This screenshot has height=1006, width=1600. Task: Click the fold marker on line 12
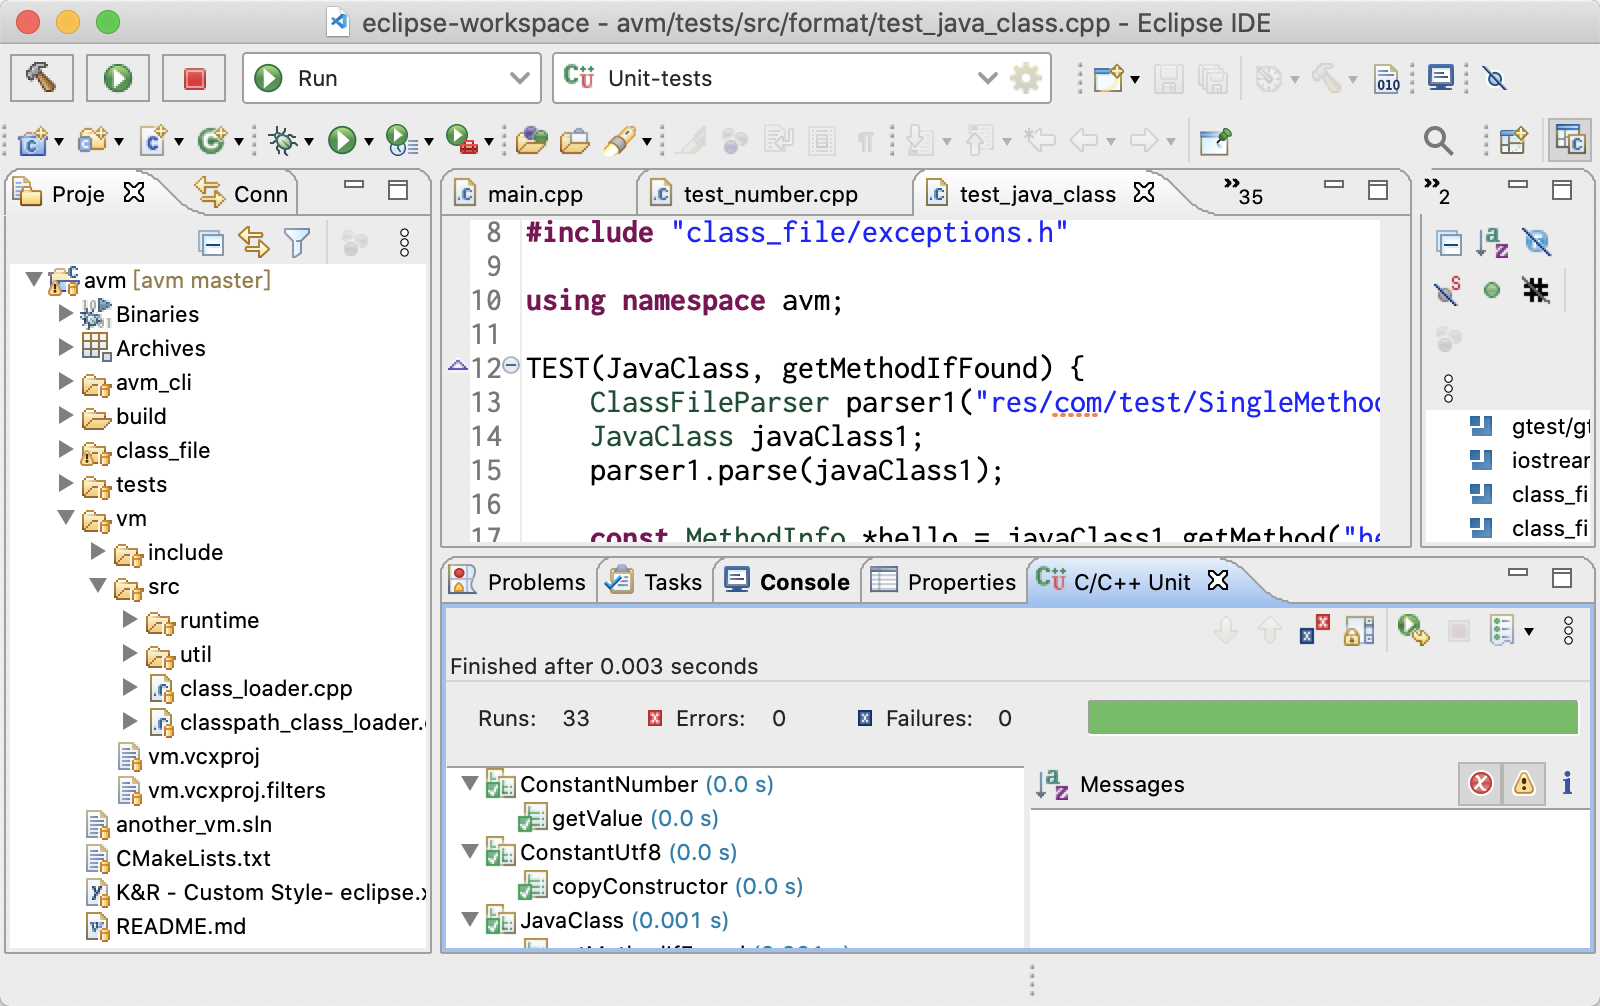[511, 366]
